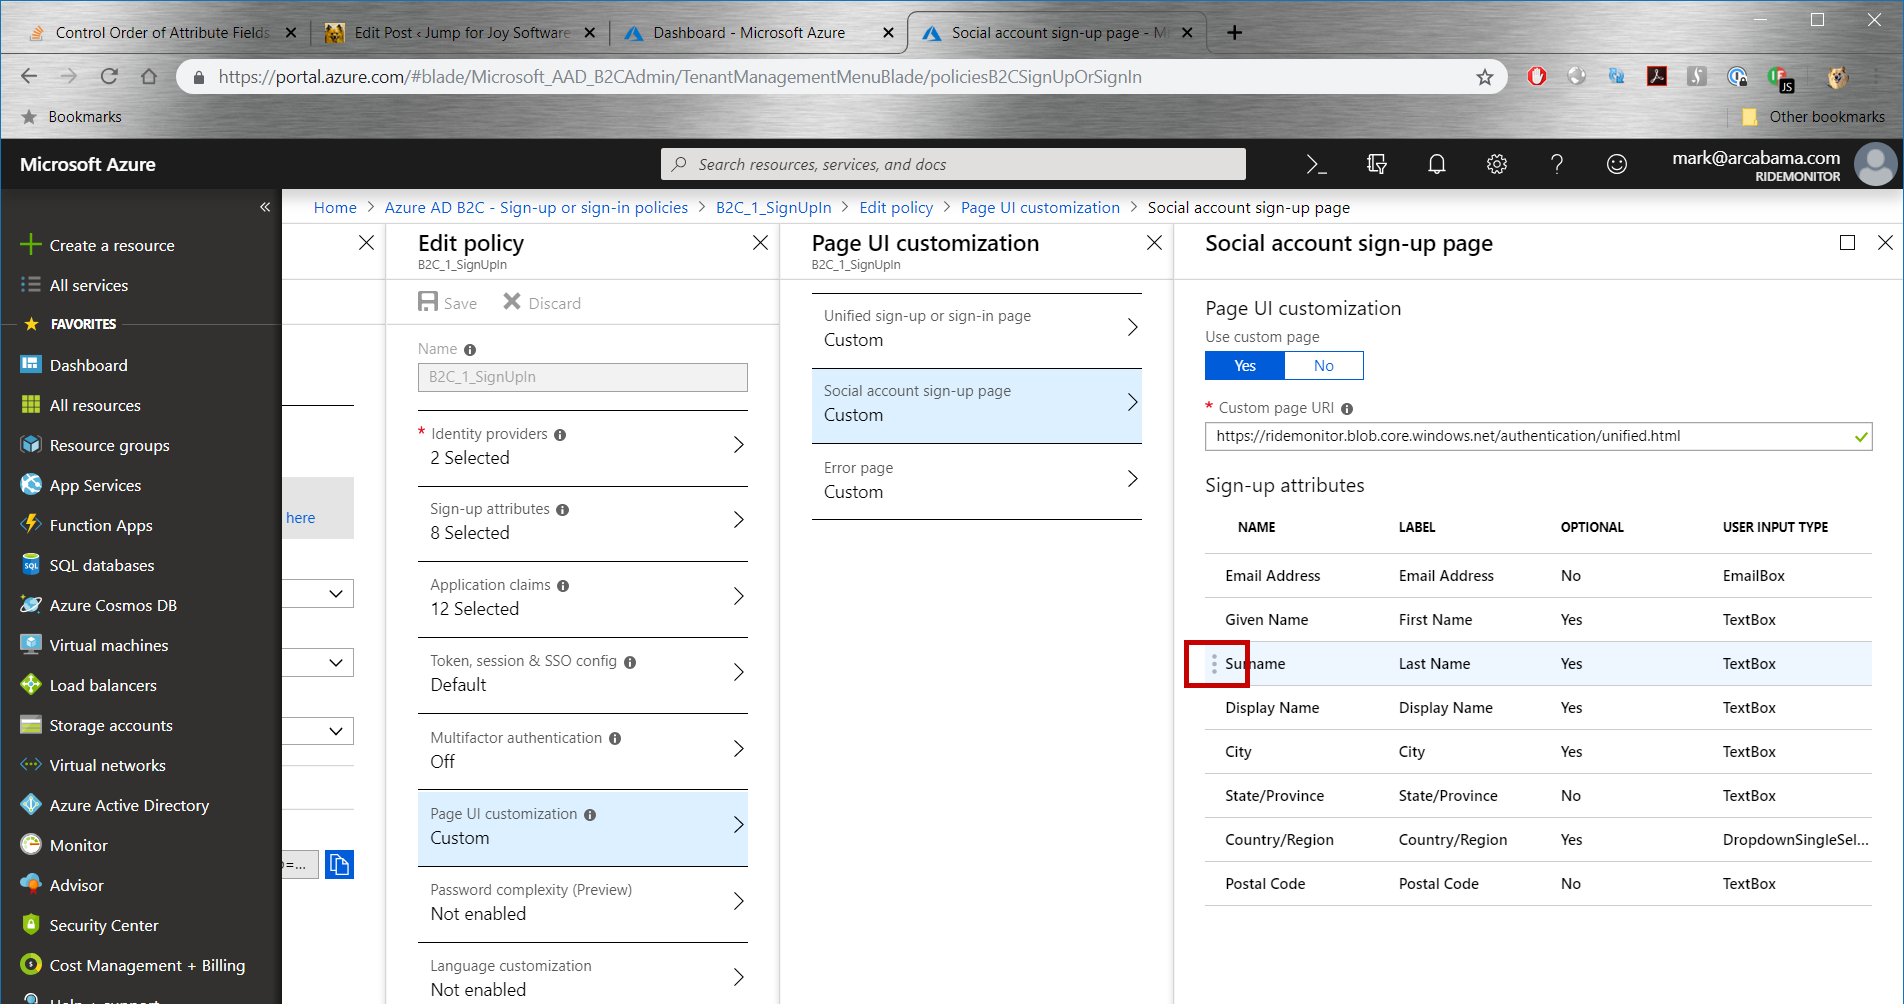Focus the Azure search resources box
This screenshot has width=1904, height=1004.
click(x=953, y=164)
